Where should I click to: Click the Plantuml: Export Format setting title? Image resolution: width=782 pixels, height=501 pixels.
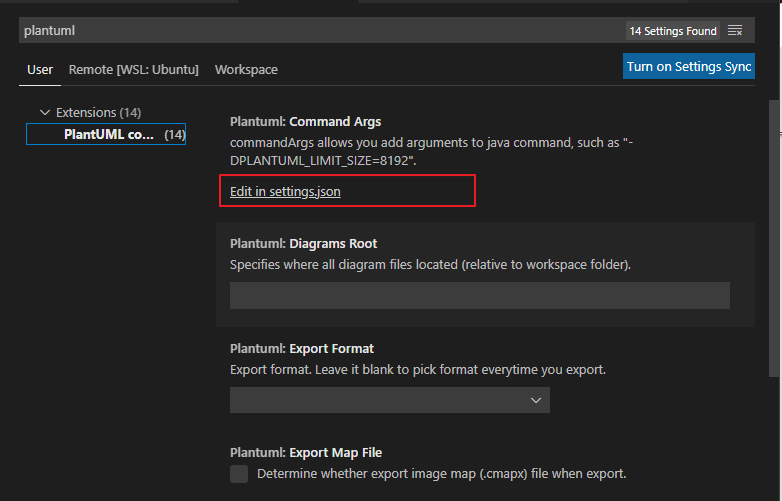tap(302, 348)
